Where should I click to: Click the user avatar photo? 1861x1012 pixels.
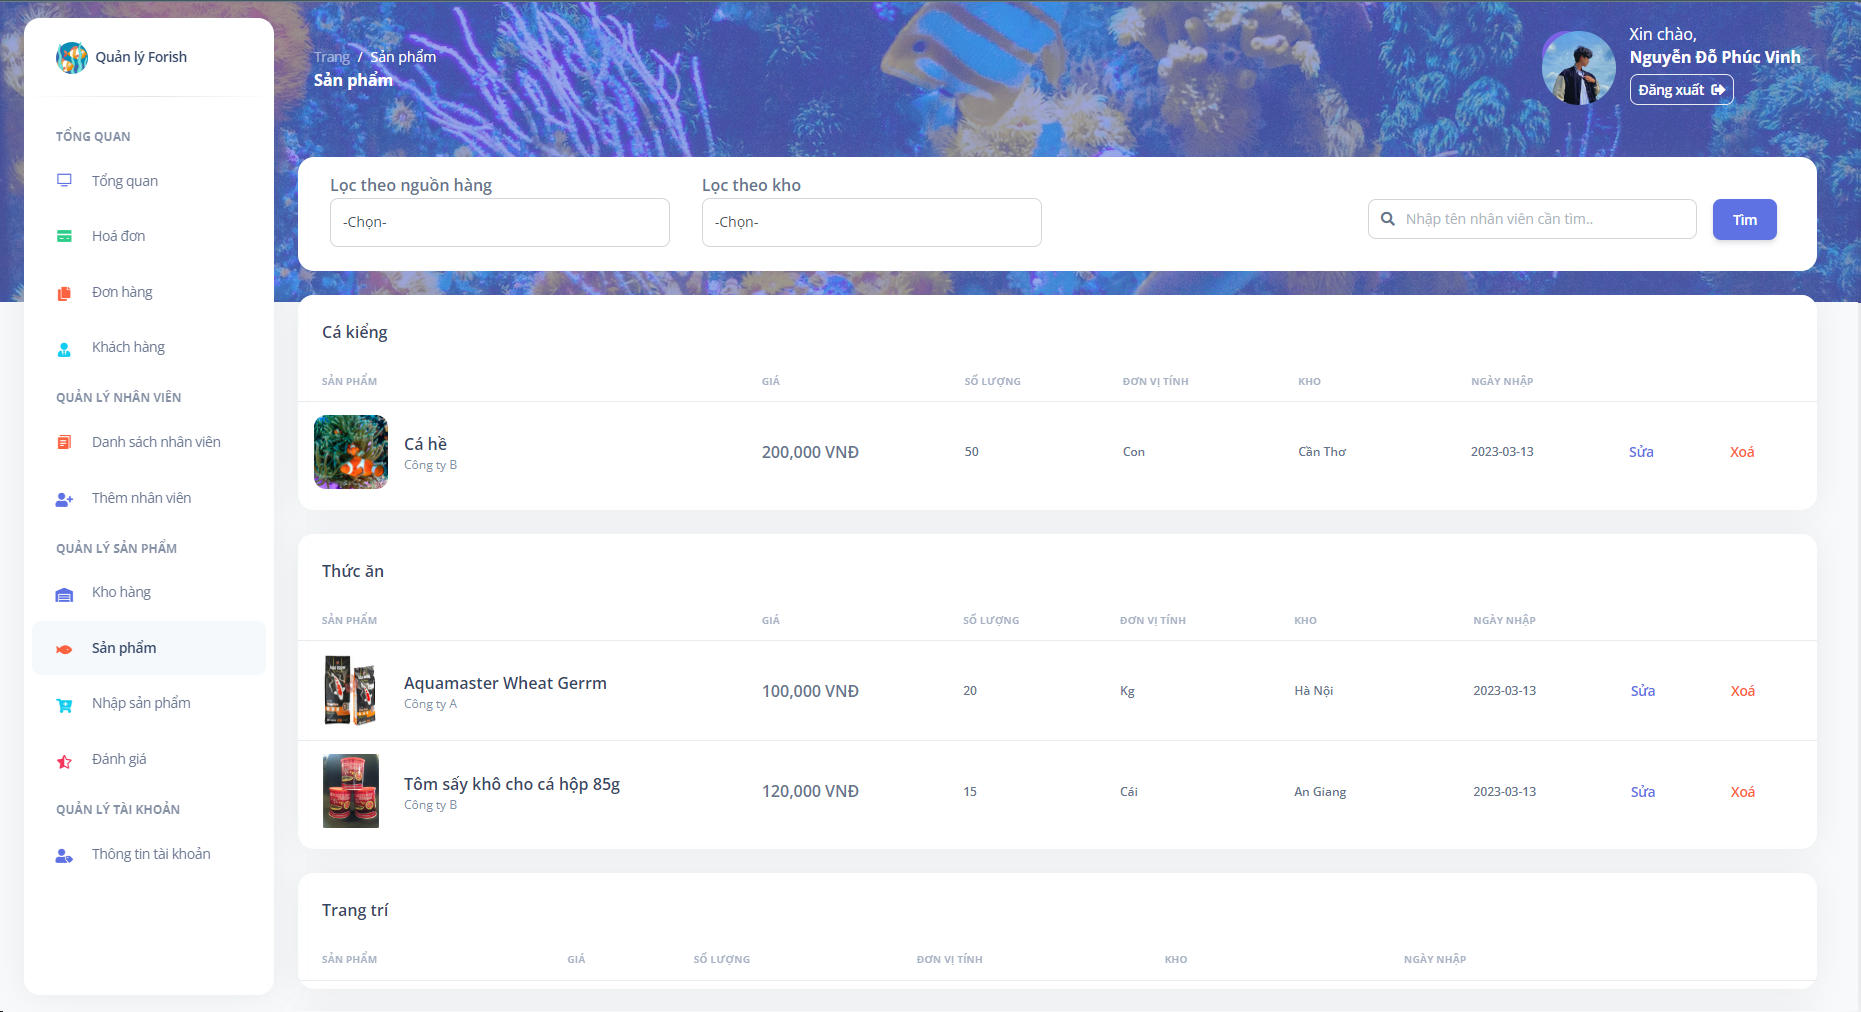(1578, 68)
